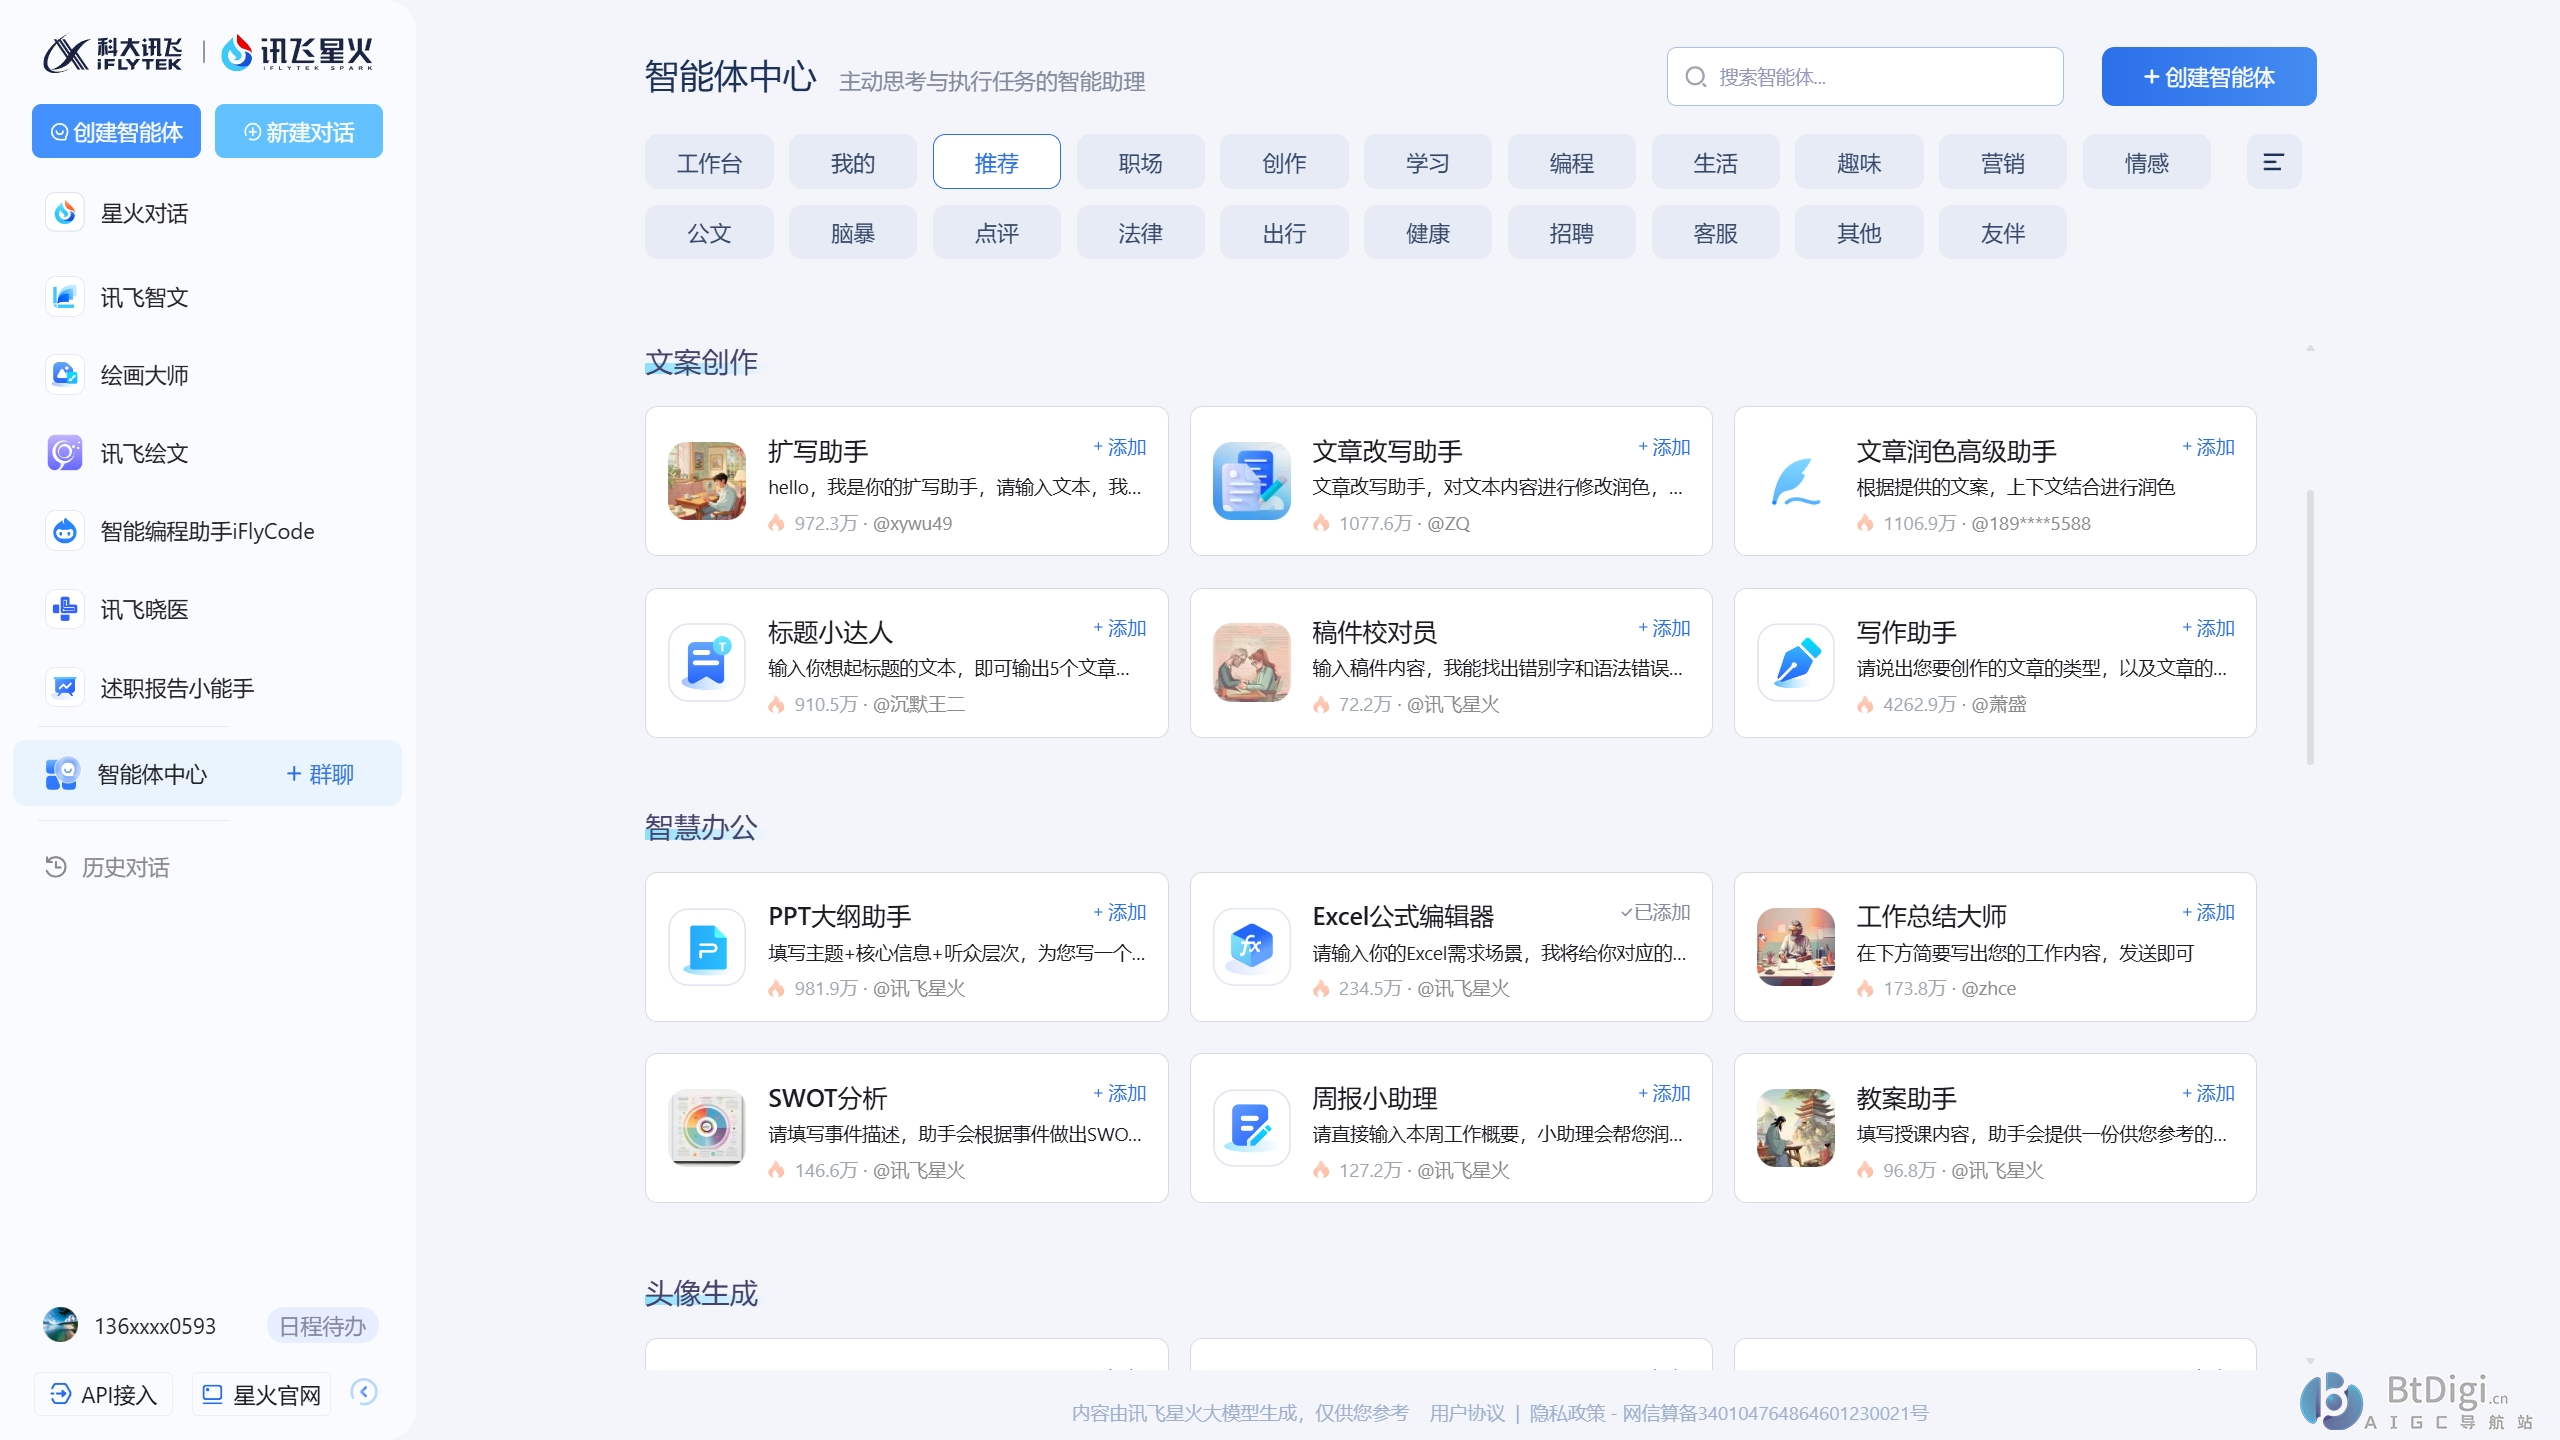
Task: Click the 讯飞星火 logo
Action: pos(297,53)
